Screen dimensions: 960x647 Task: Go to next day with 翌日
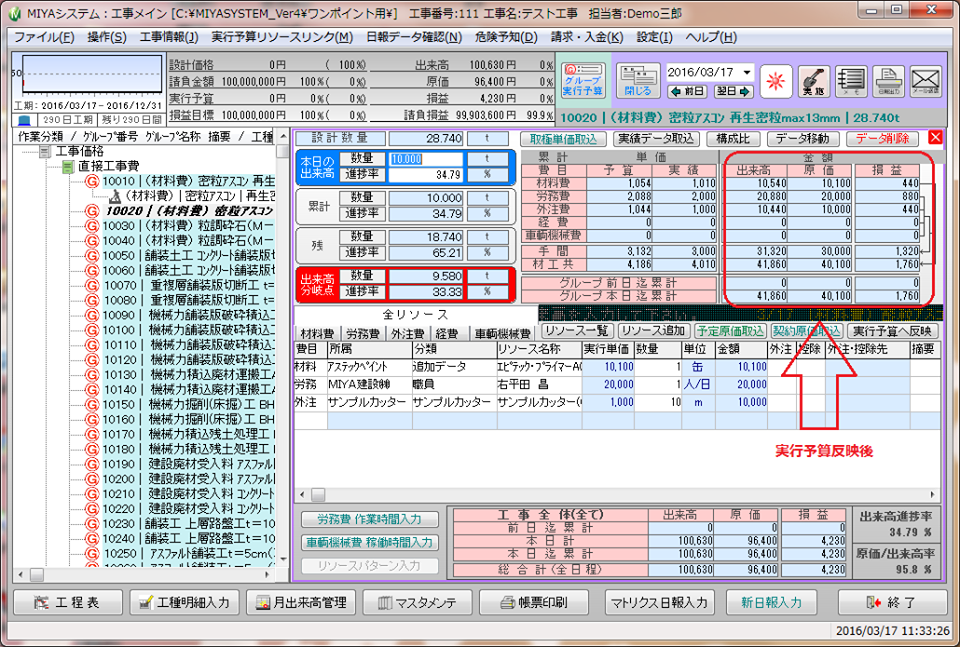[733, 92]
